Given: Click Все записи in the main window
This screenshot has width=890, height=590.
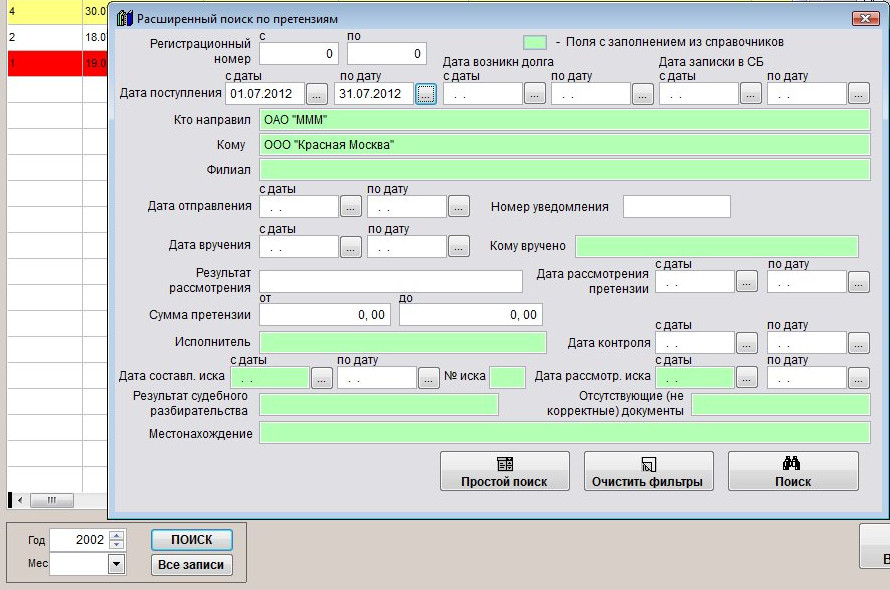Looking at the screenshot, I should 192,565.
